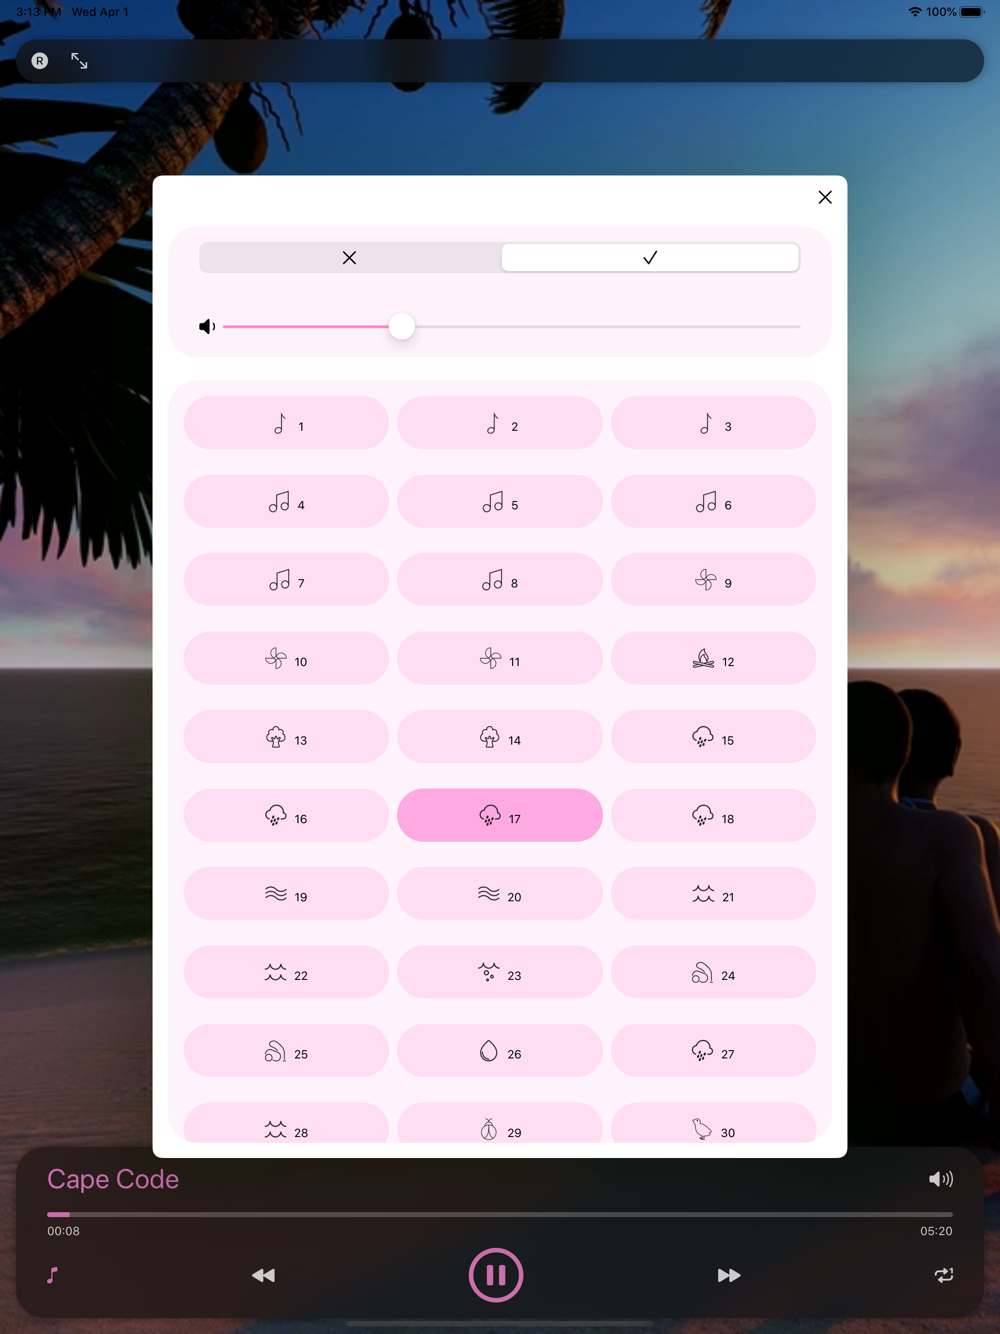This screenshot has width=1000, height=1334.
Task: Pick ocean water sound 21
Action: click(713, 894)
